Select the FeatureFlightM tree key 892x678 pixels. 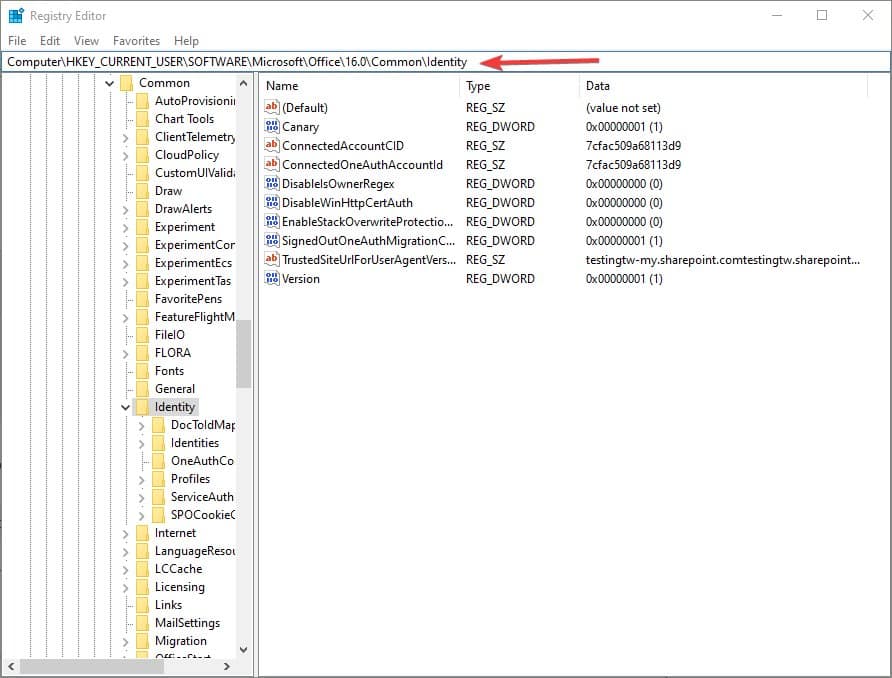[x=195, y=317]
